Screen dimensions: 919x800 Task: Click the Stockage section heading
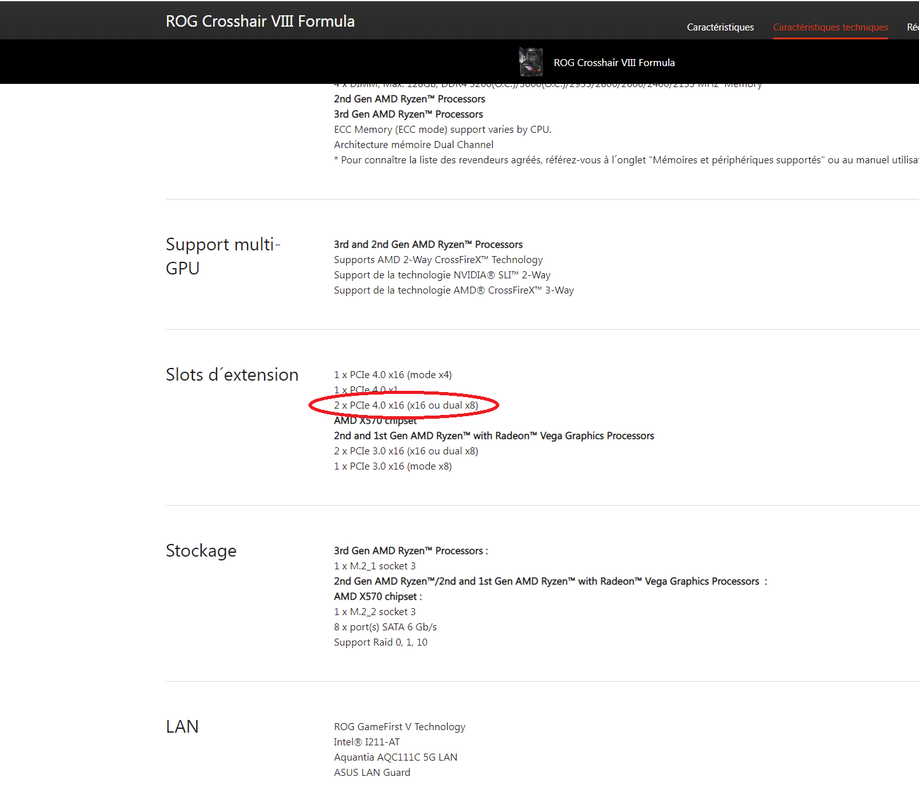[x=201, y=551]
